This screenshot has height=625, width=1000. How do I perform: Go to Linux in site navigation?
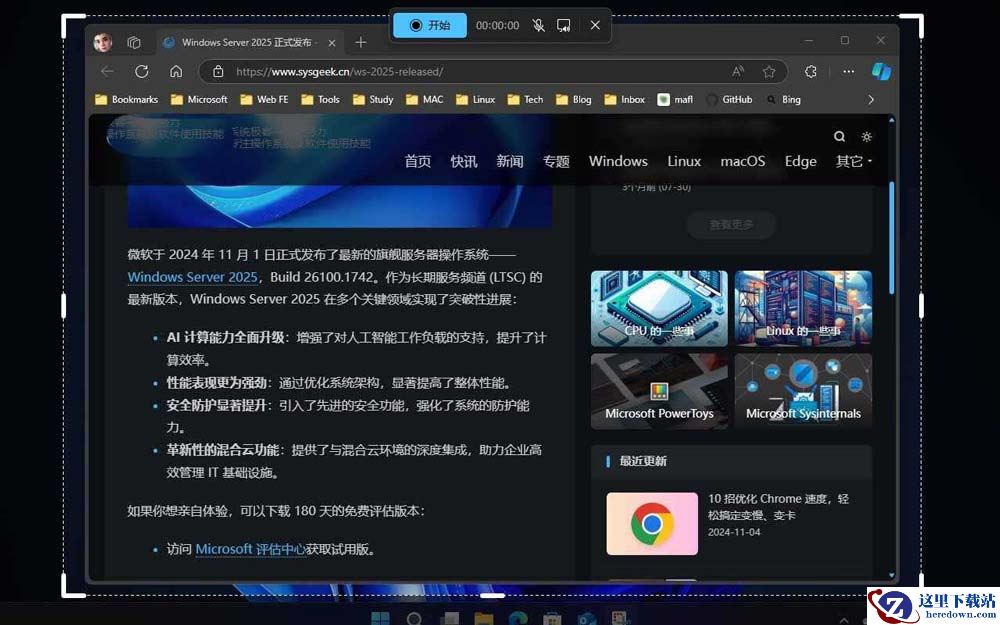[684, 161]
